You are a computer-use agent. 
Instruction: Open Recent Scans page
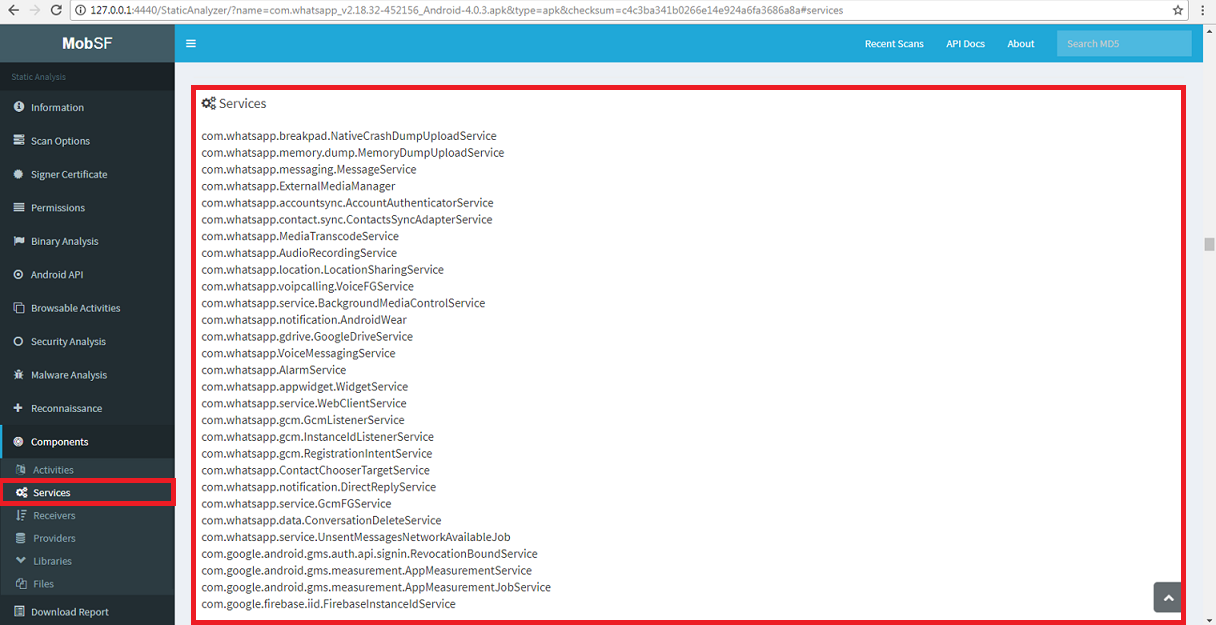pyautogui.click(x=894, y=44)
